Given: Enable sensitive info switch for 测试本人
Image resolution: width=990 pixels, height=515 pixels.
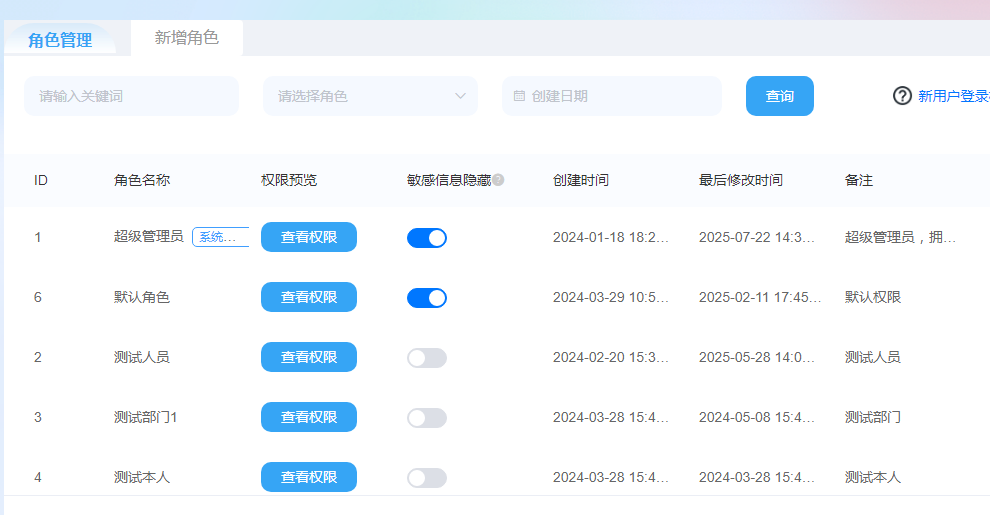Looking at the screenshot, I should pyautogui.click(x=427, y=478).
